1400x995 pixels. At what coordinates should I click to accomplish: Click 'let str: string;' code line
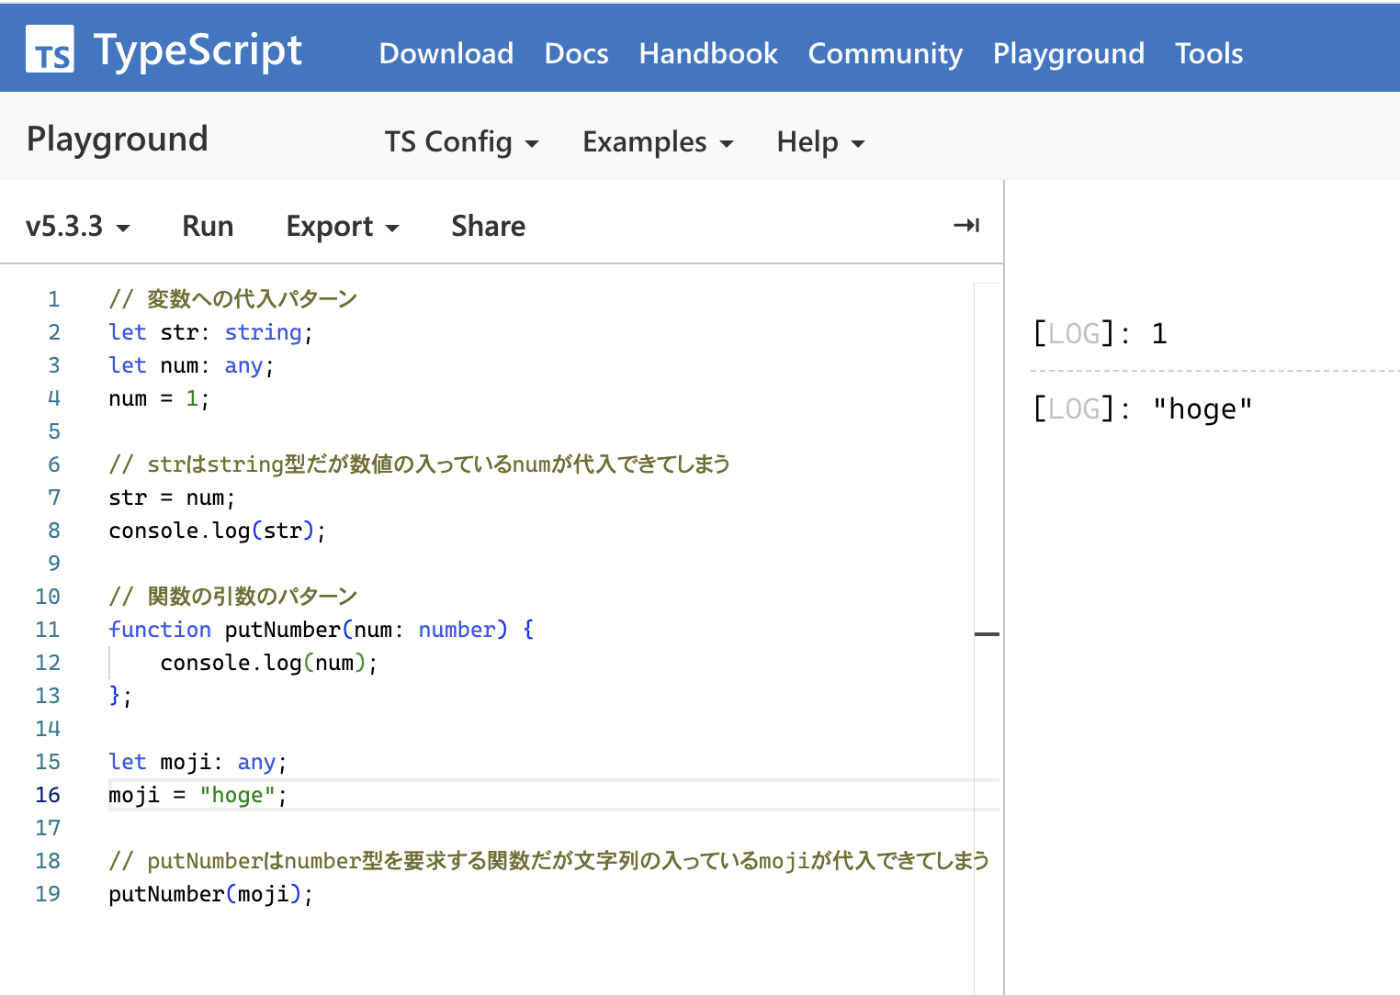point(211,332)
